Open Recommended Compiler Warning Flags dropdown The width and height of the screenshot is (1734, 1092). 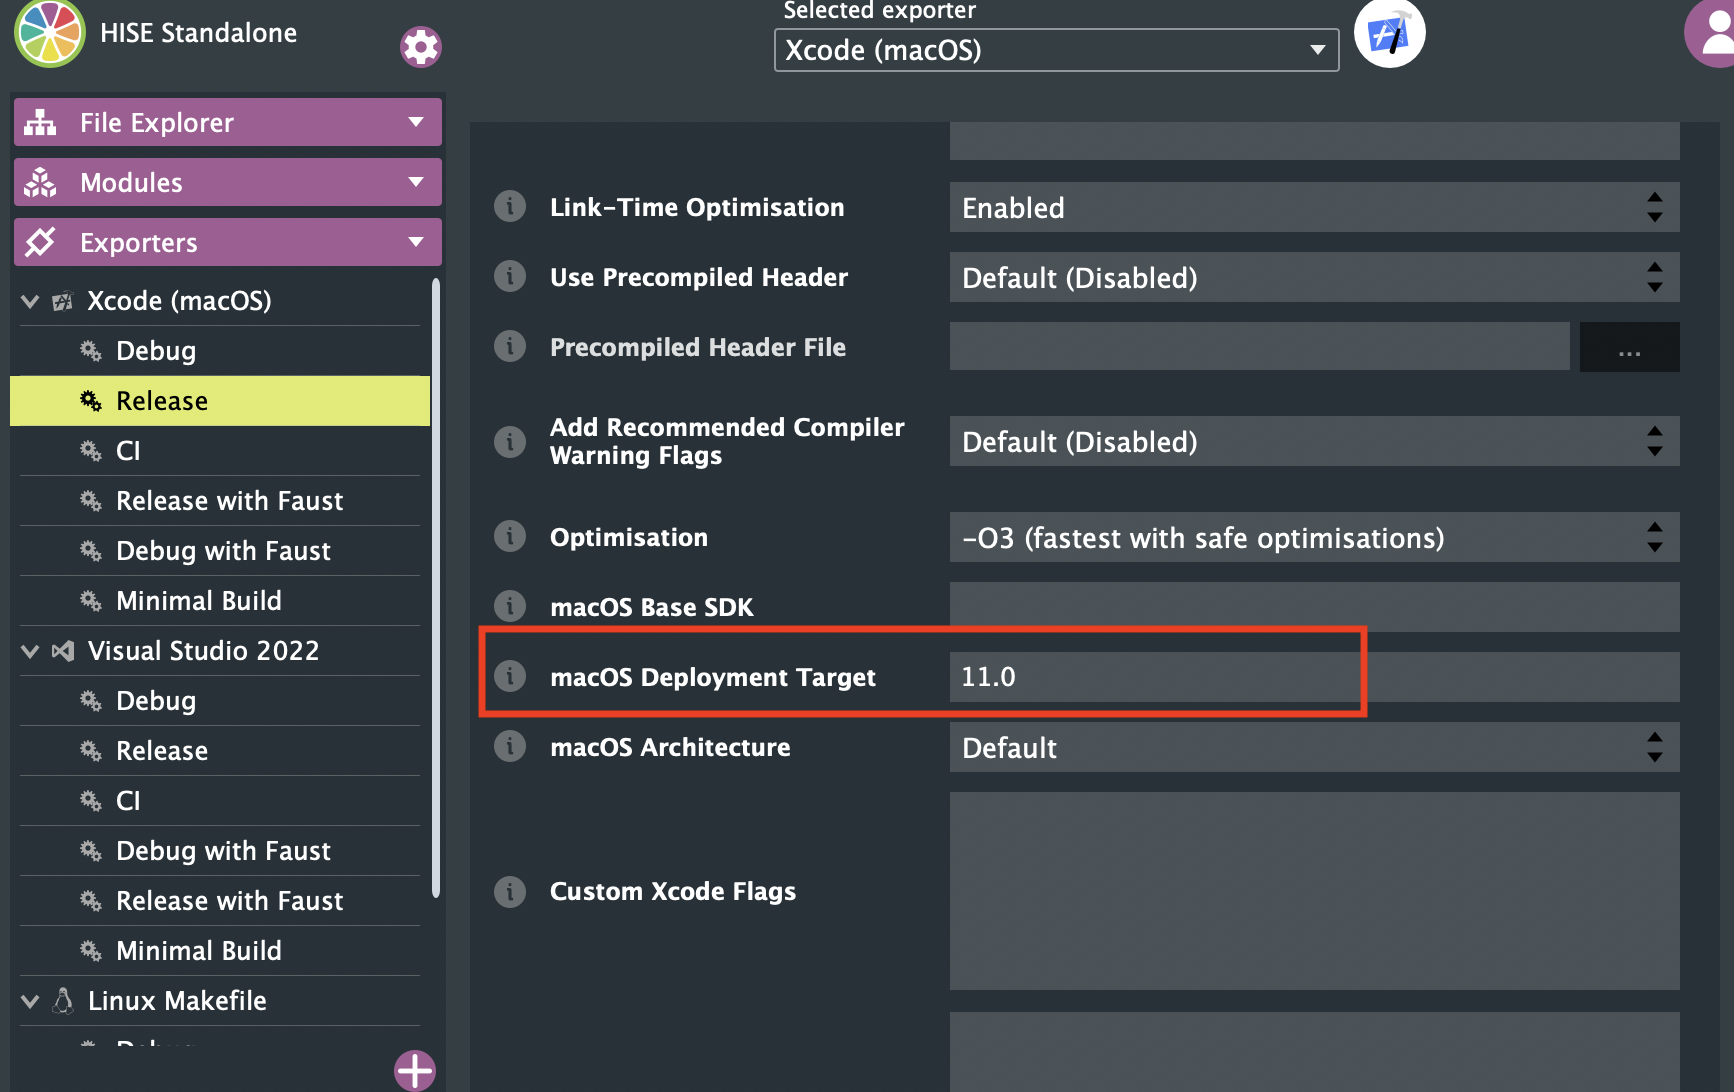click(x=1314, y=441)
